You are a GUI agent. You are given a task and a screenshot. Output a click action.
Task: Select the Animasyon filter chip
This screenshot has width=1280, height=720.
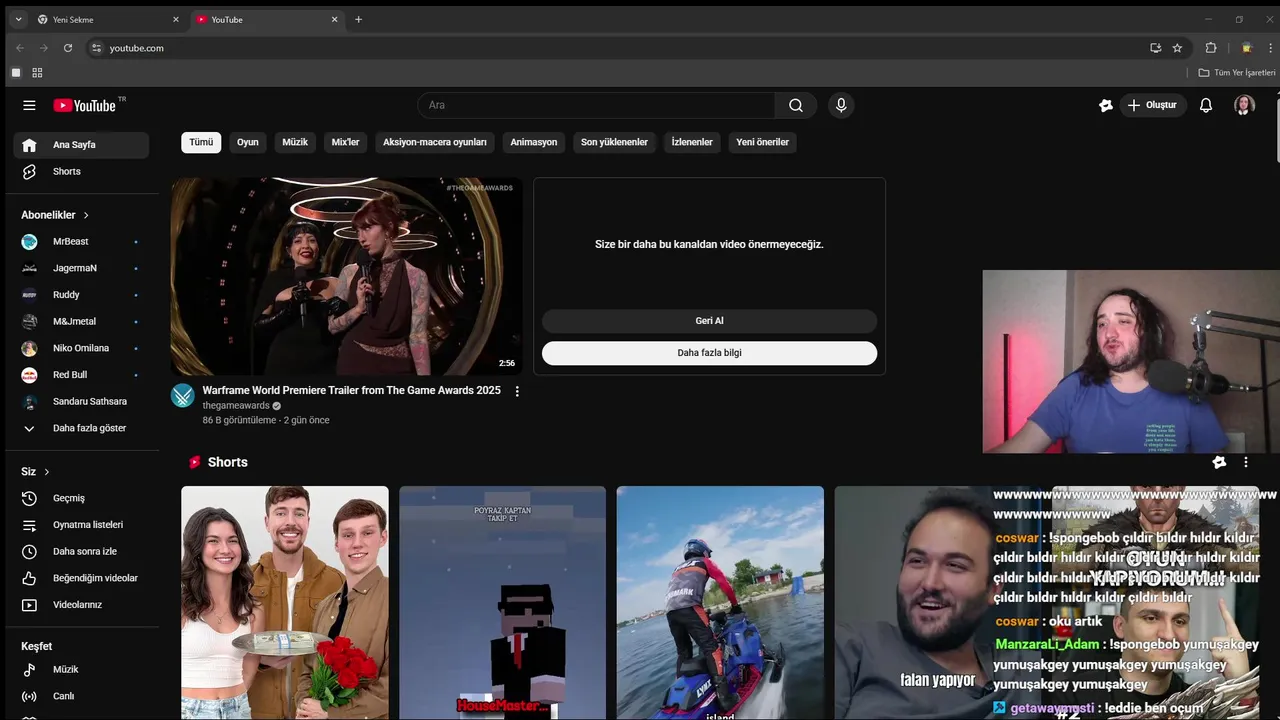pos(534,142)
